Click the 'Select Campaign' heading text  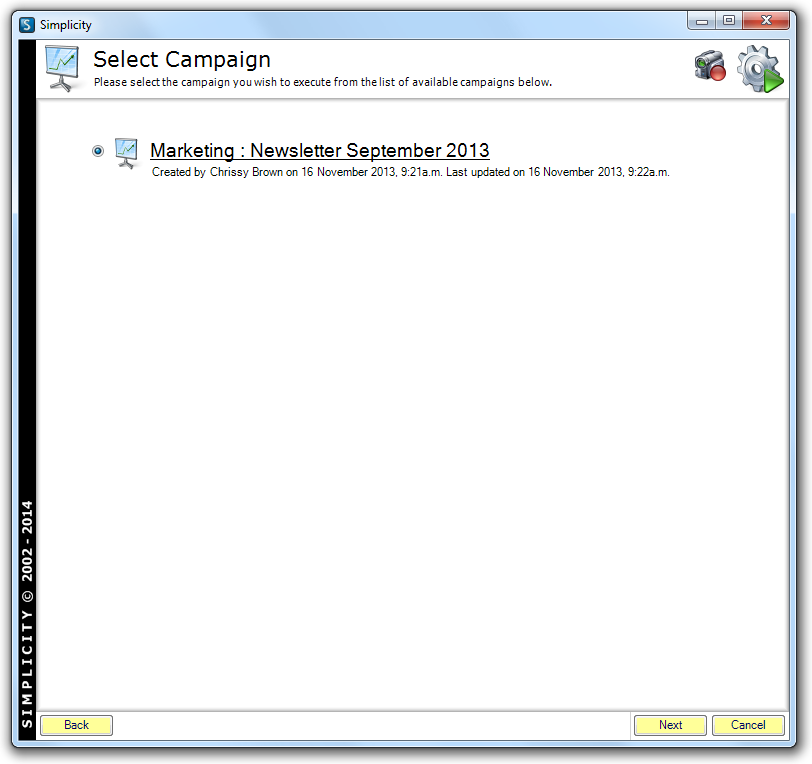[x=182, y=60]
